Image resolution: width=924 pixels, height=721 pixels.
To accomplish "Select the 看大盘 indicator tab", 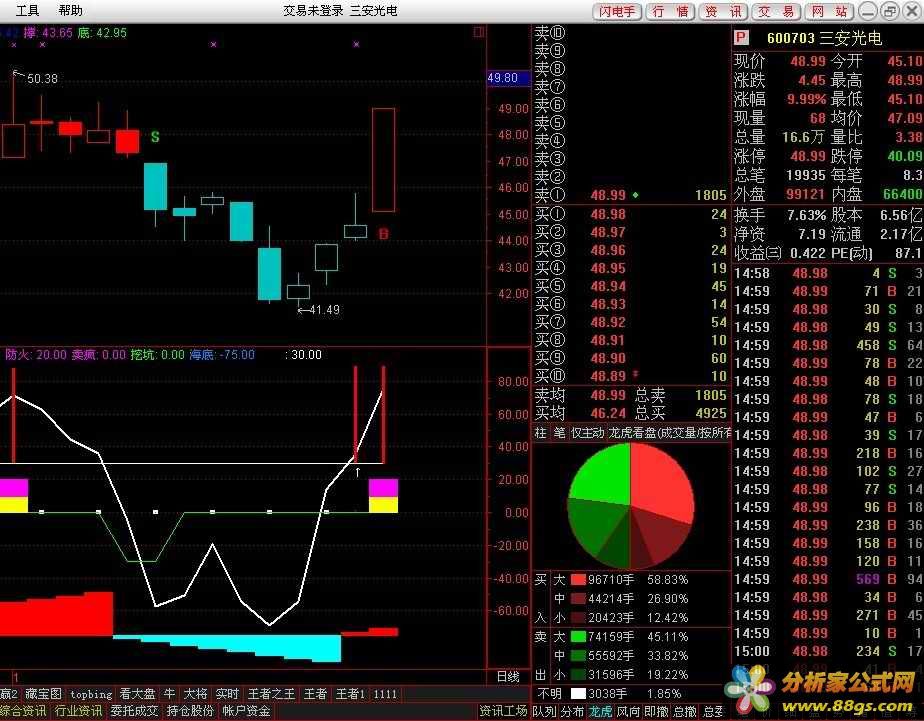I will (x=137, y=694).
